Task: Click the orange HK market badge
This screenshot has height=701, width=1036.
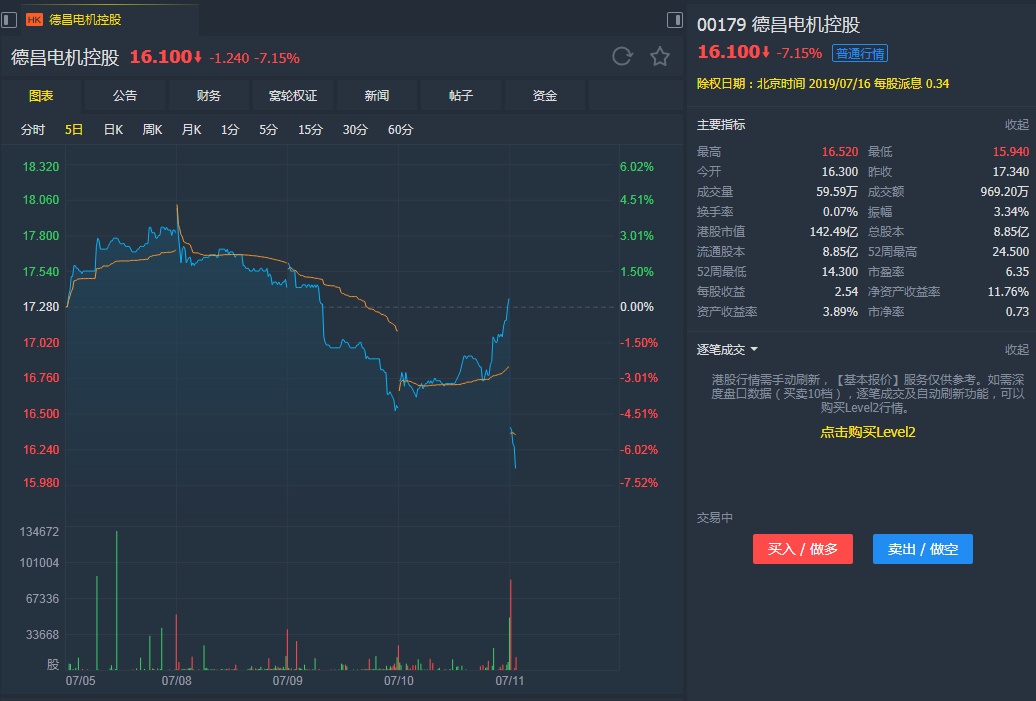Action: click(x=34, y=20)
